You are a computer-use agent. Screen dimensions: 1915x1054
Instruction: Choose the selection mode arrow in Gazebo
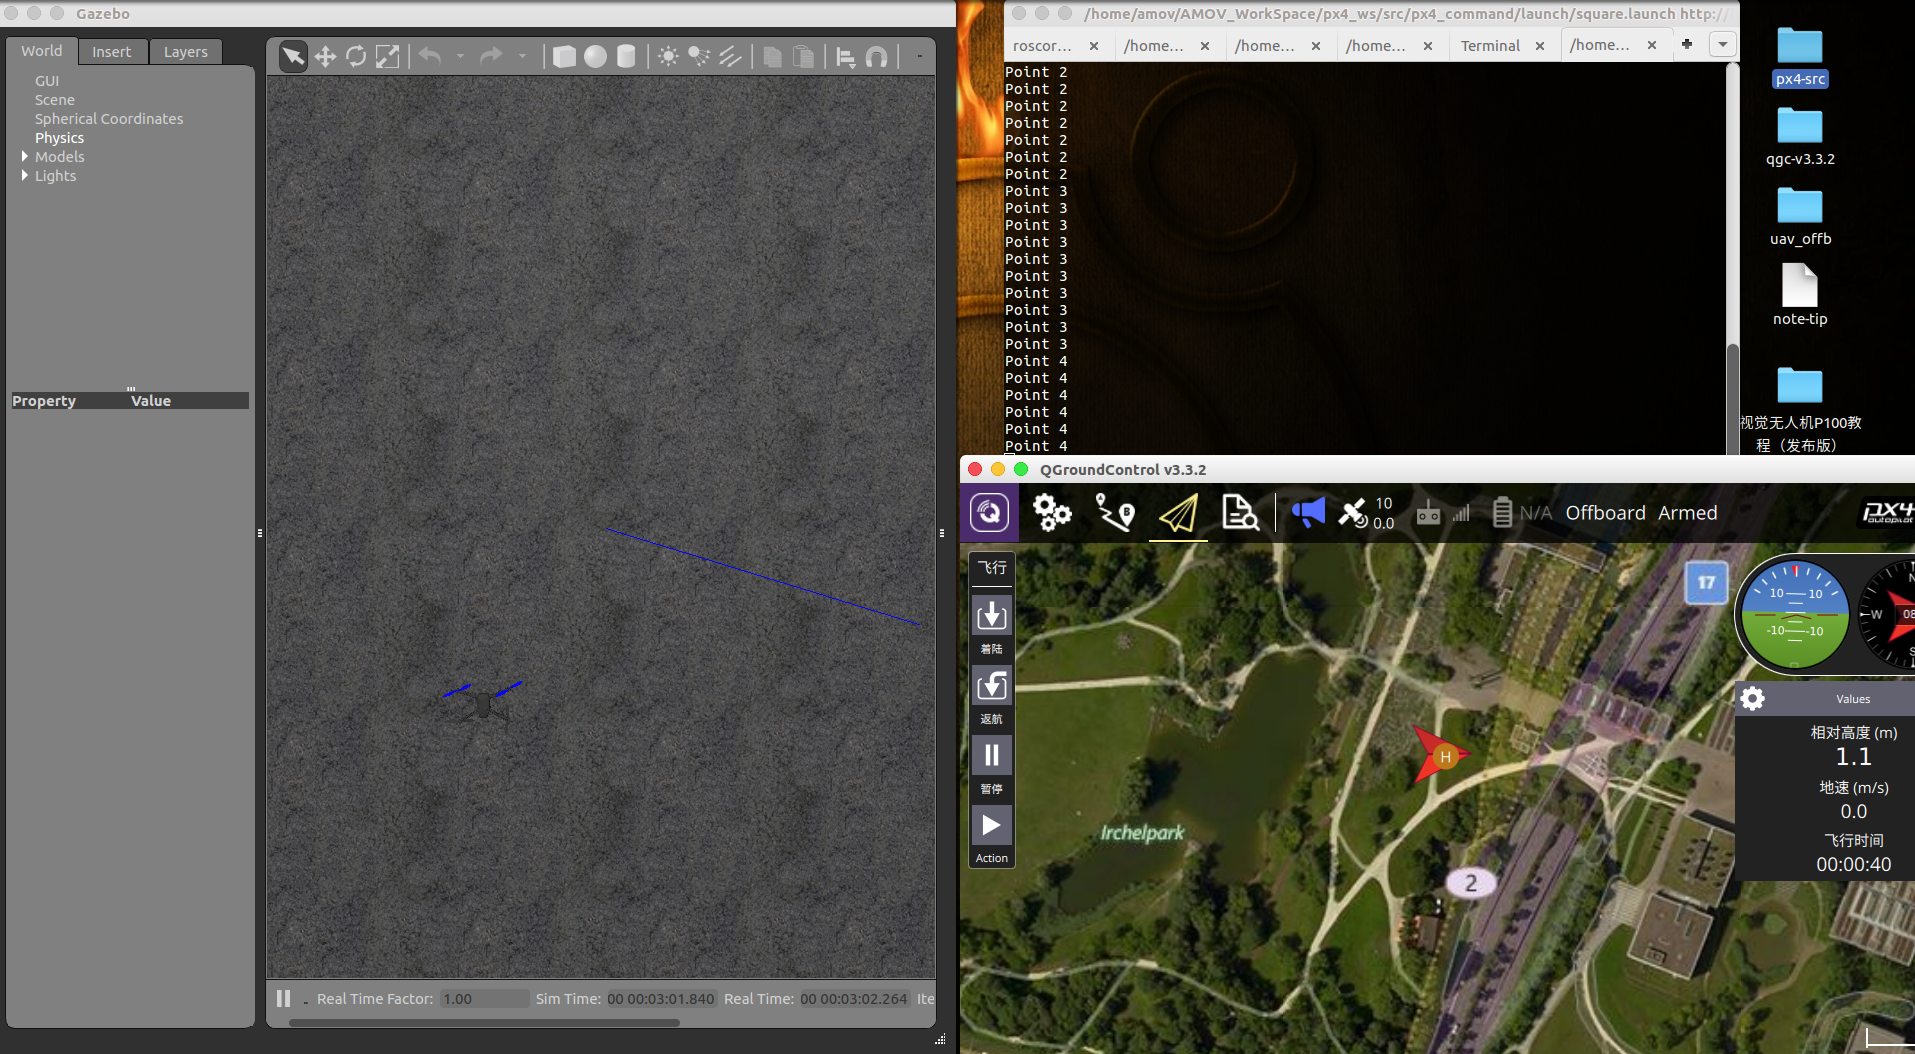pyautogui.click(x=293, y=56)
